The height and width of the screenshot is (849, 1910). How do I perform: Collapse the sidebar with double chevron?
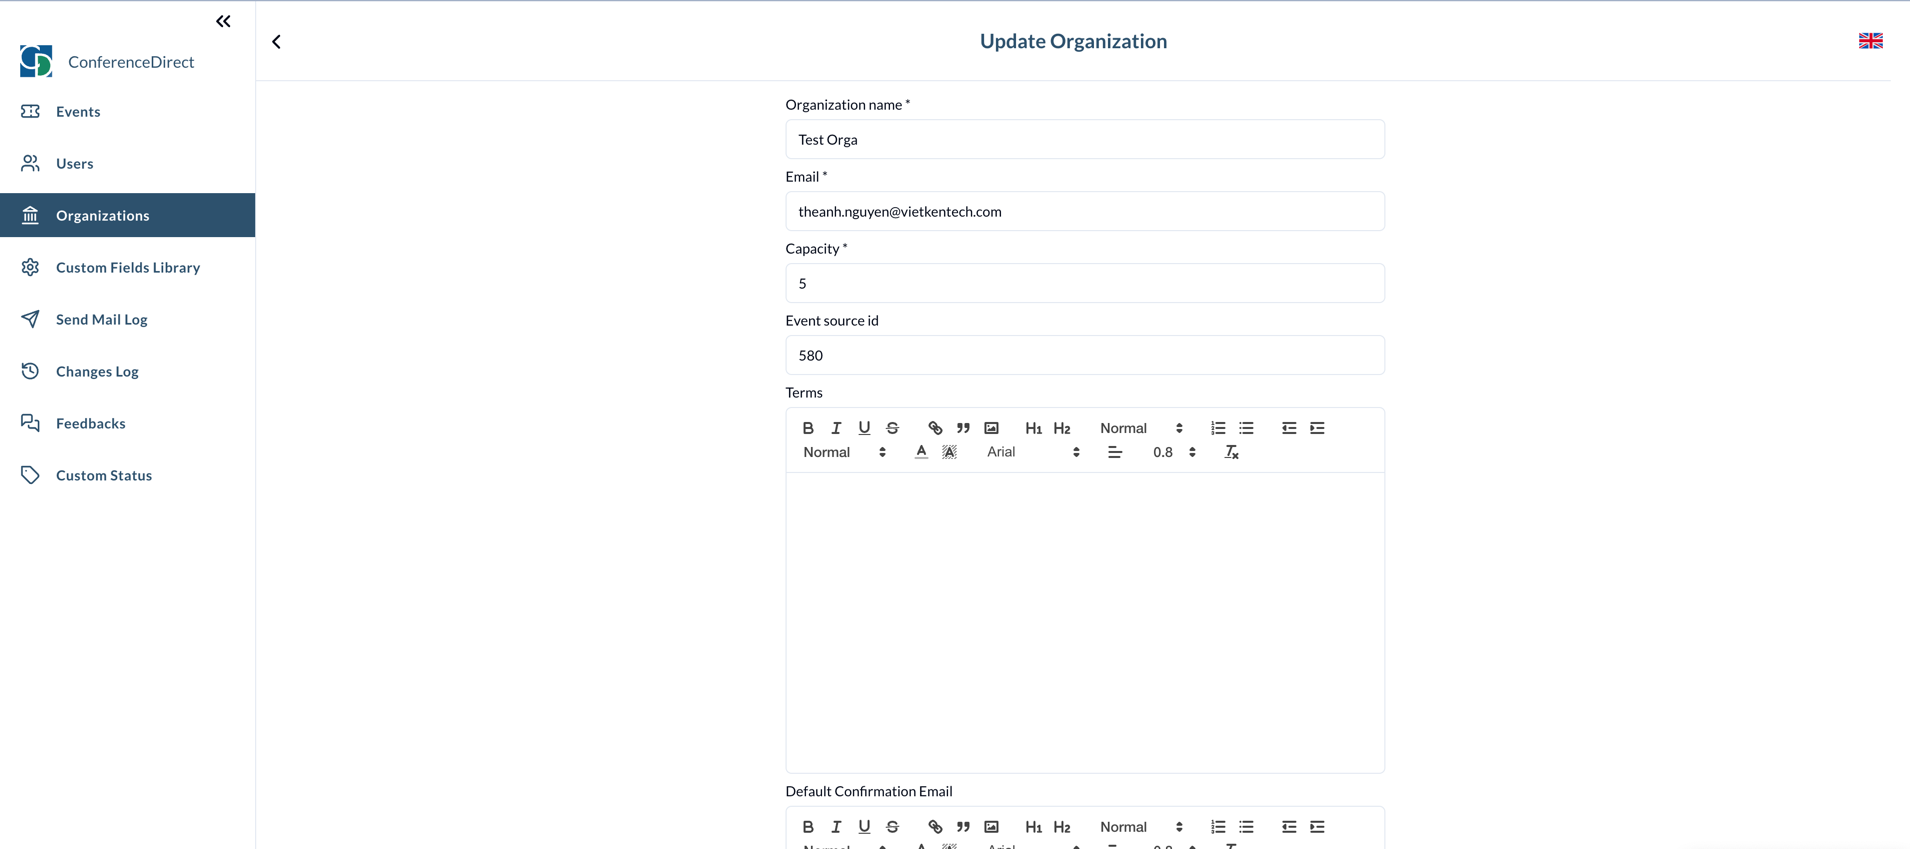coord(223,21)
